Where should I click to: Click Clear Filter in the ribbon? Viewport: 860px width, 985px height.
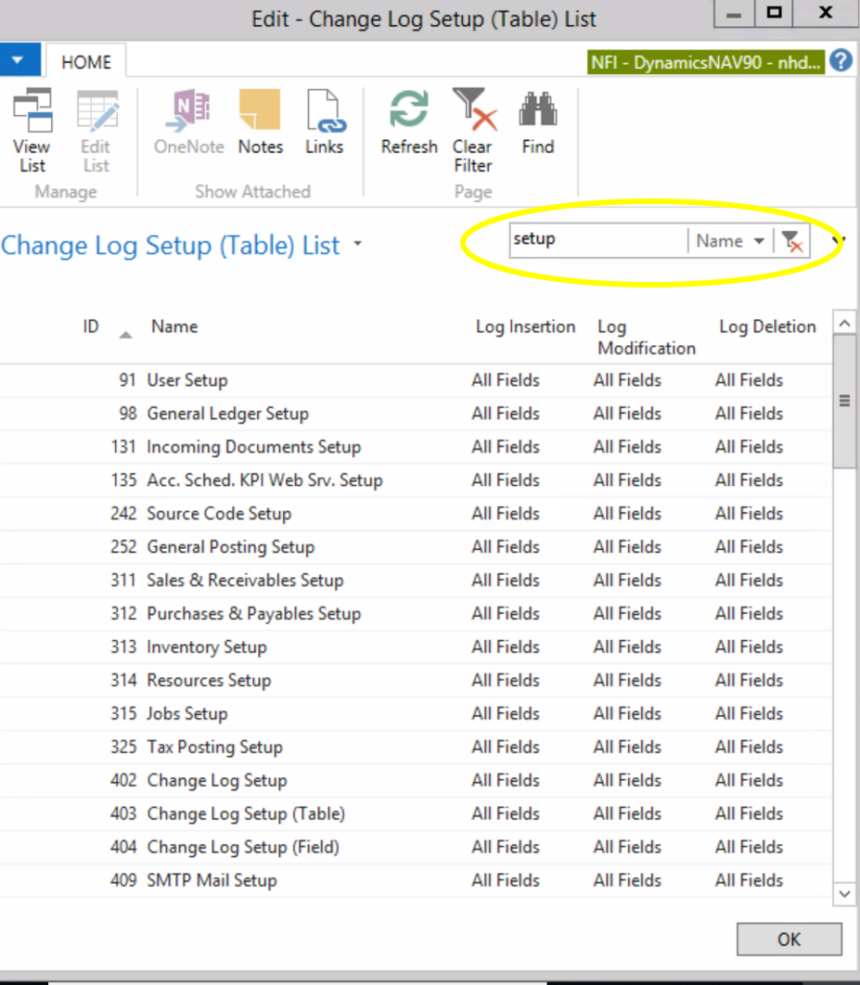click(473, 131)
